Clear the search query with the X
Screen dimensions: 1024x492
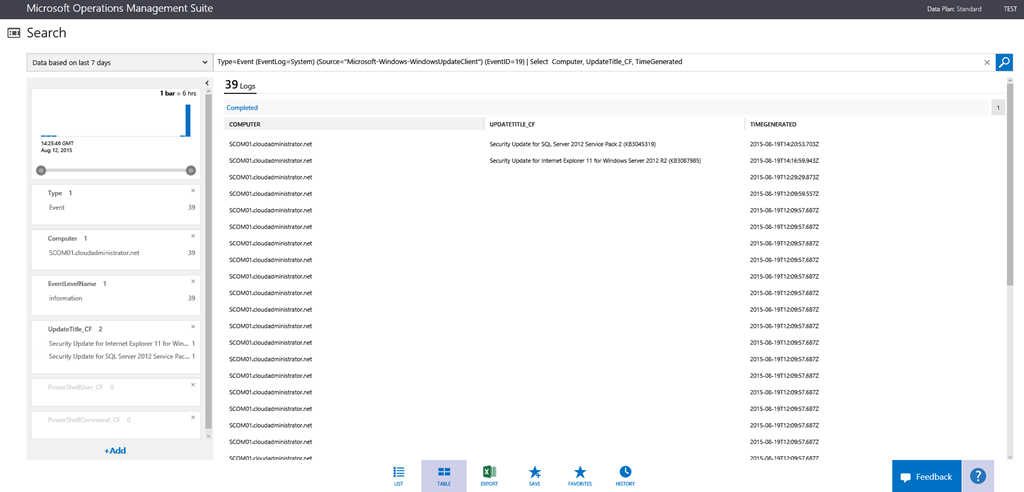tap(986, 62)
